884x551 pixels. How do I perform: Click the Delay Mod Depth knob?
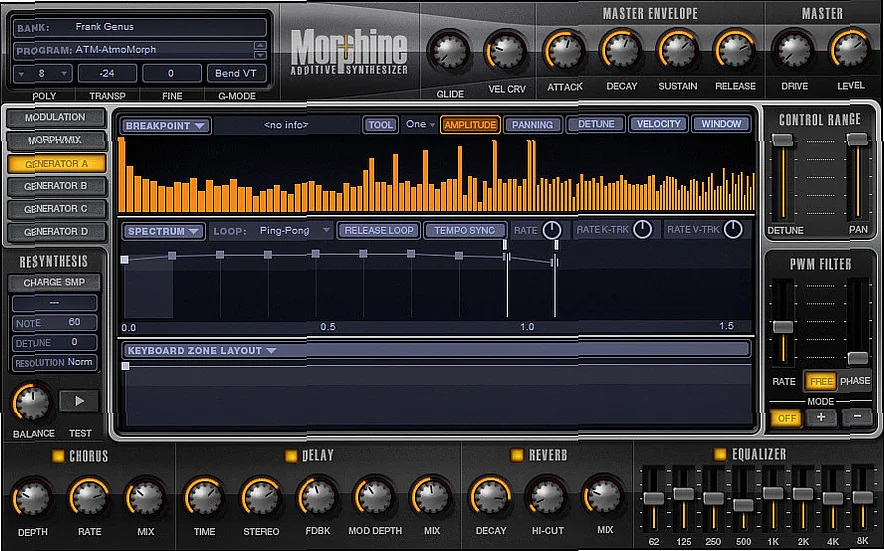(374, 497)
